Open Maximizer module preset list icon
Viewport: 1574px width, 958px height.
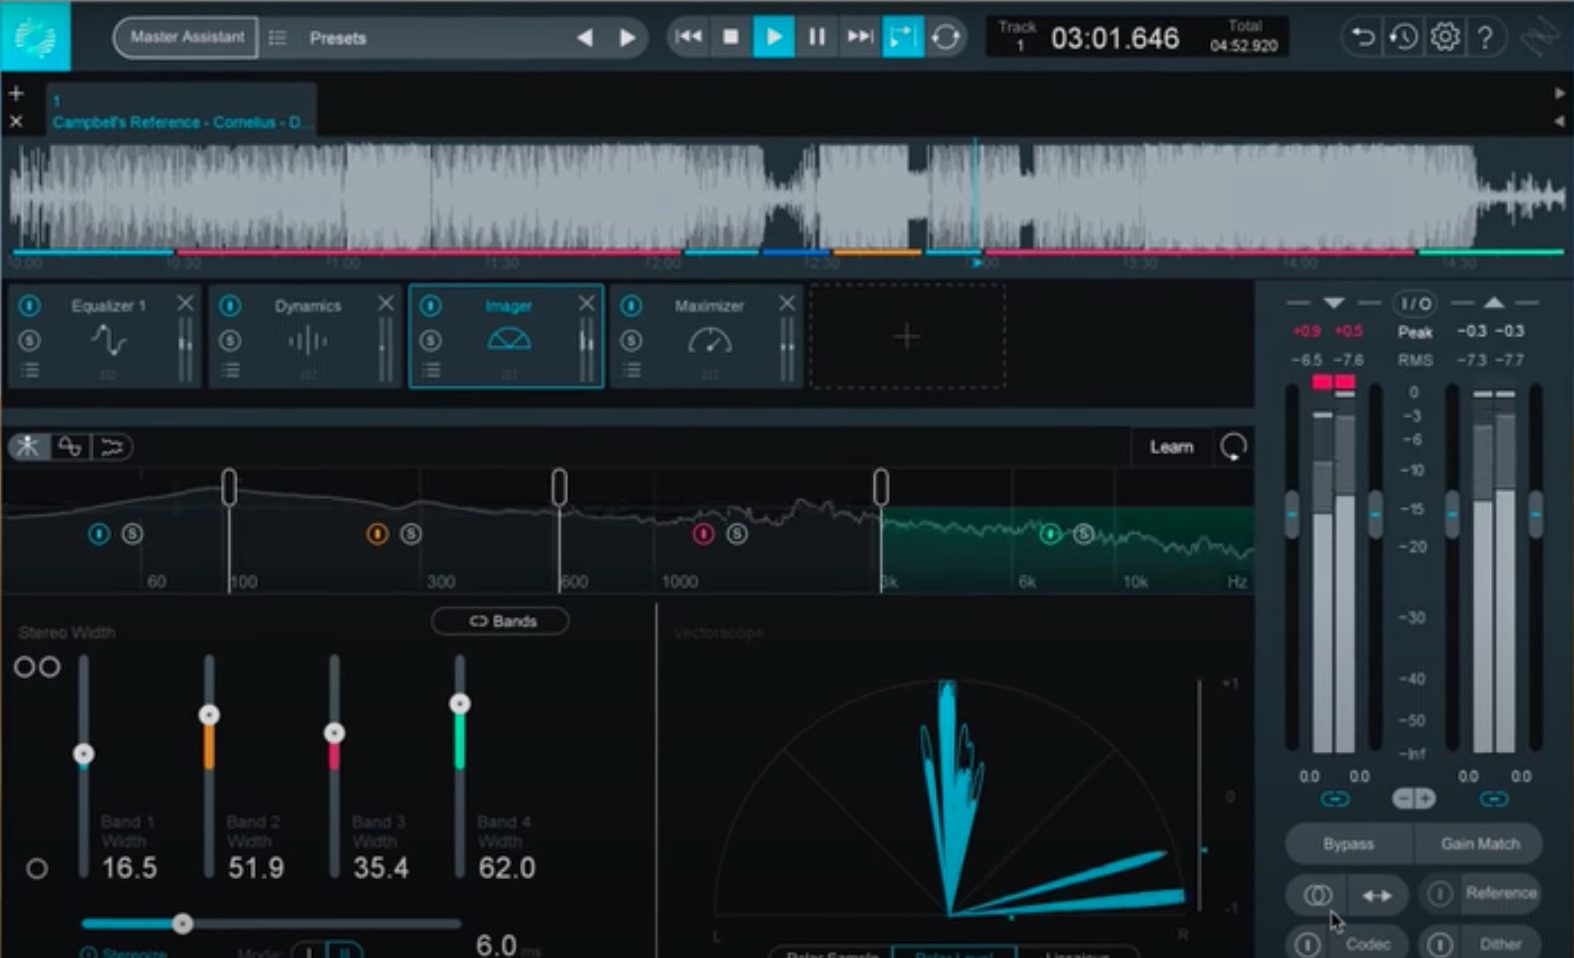click(x=631, y=371)
